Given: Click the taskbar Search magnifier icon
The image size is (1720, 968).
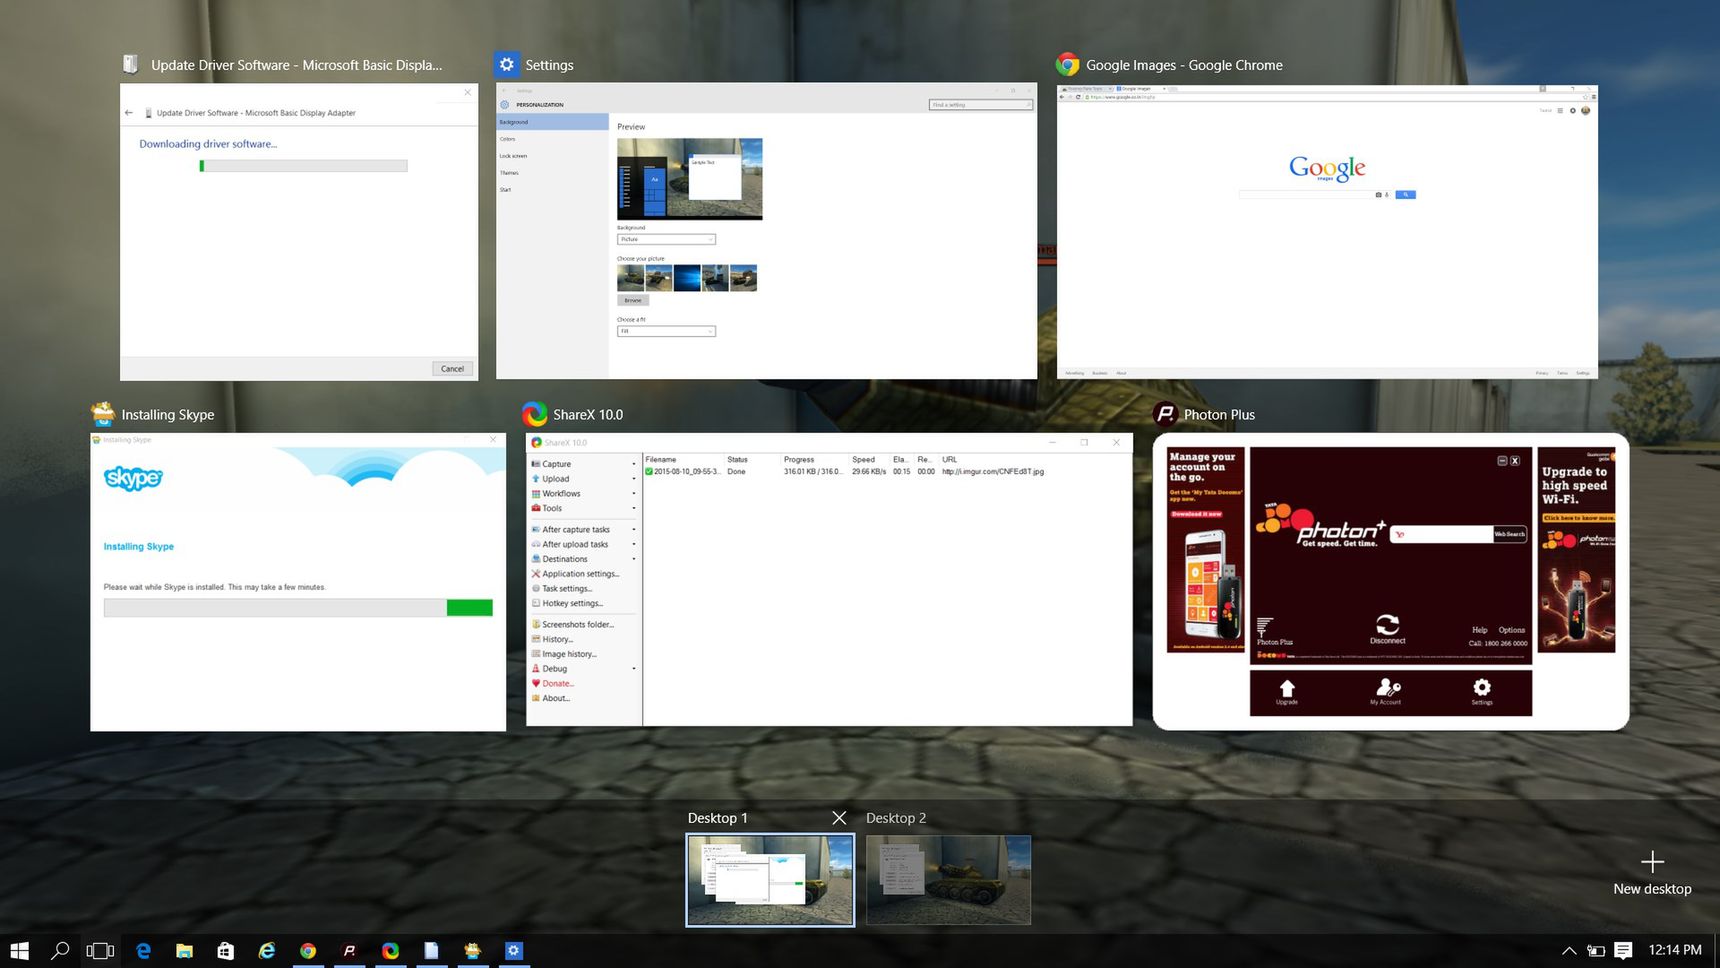Looking at the screenshot, I should click(x=60, y=951).
